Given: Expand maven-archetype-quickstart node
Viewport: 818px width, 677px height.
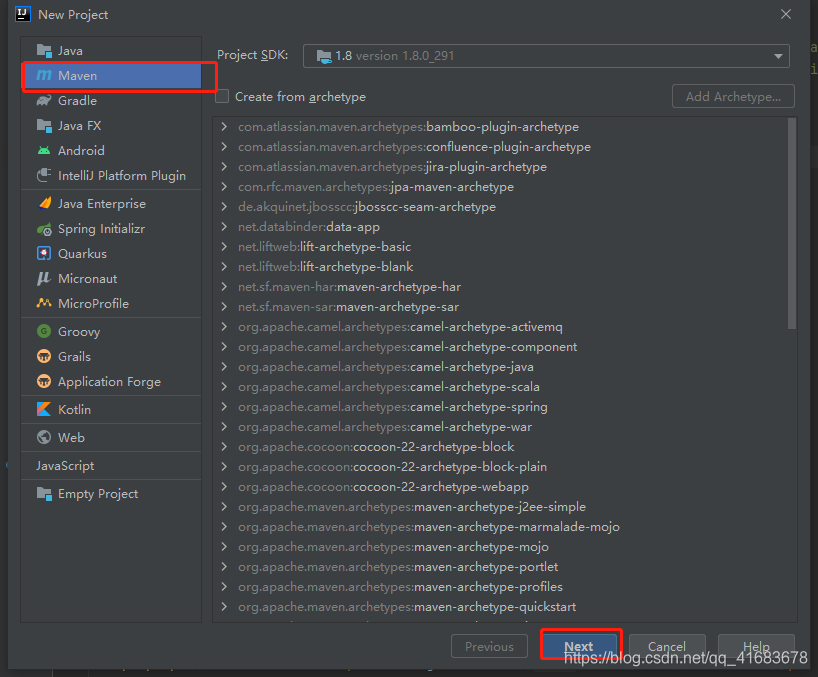Looking at the screenshot, I should click(x=224, y=607).
